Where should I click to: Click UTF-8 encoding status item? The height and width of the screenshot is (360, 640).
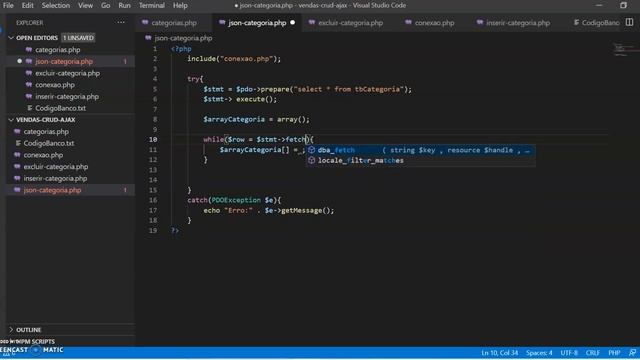click(x=569, y=353)
